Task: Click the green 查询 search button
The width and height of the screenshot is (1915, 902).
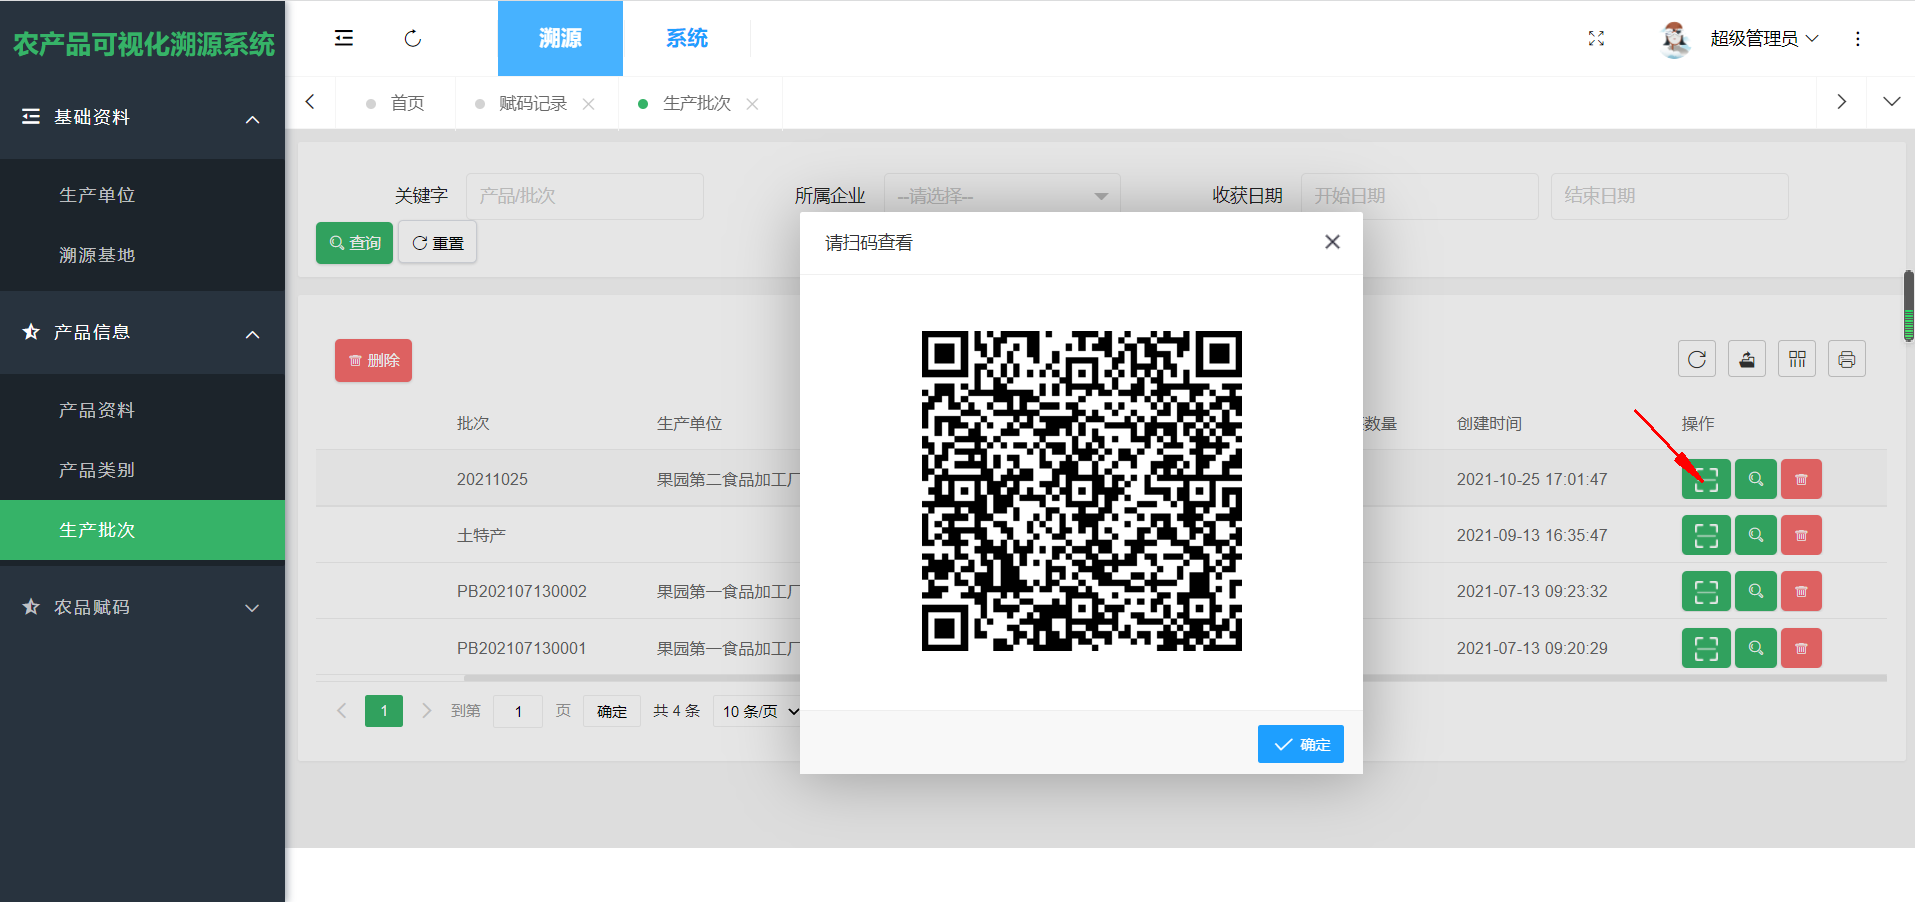Action: point(354,243)
